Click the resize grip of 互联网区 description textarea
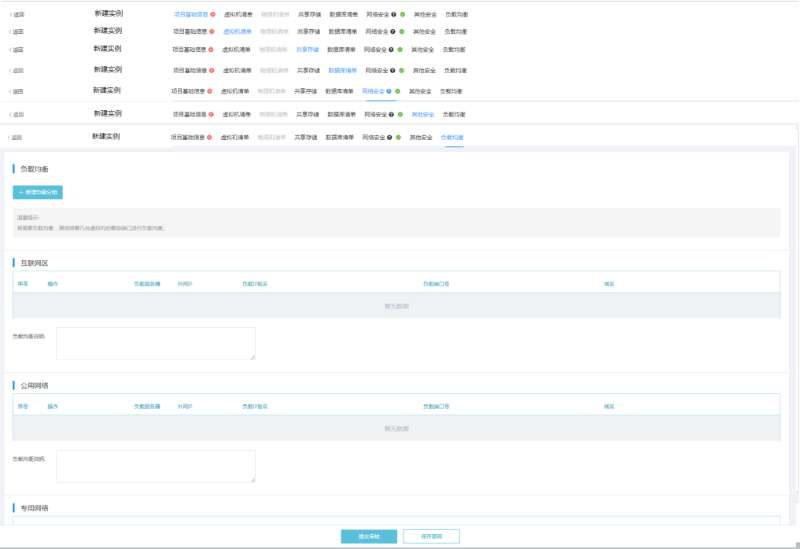800x549 pixels. click(x=252, y=356)
